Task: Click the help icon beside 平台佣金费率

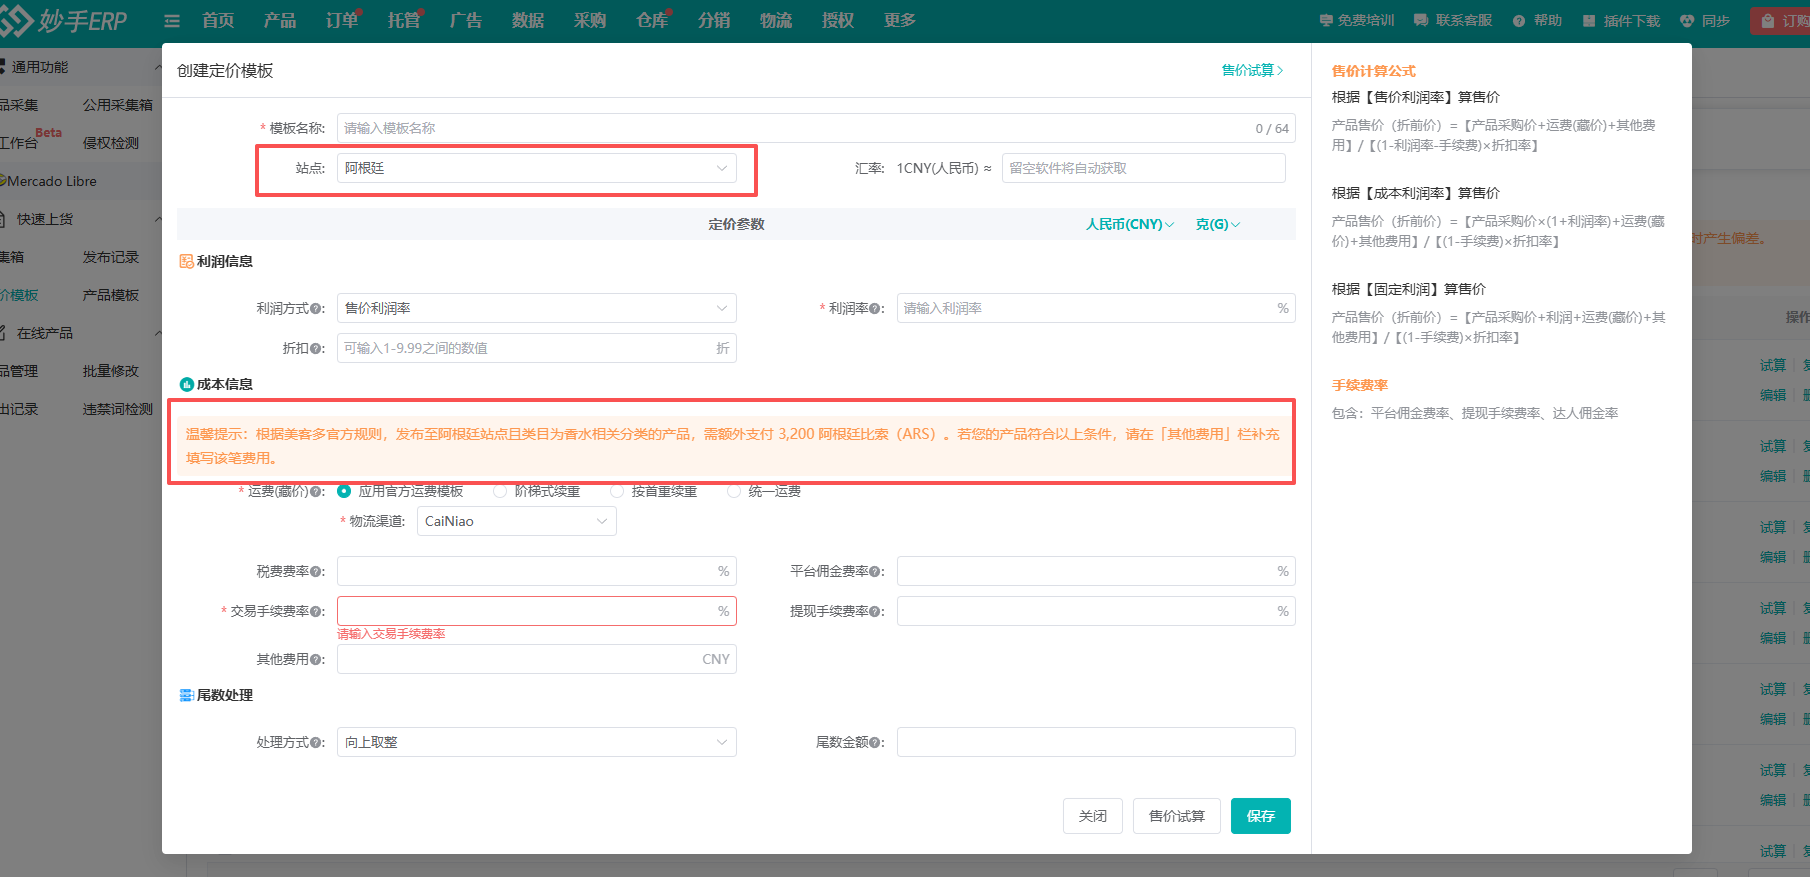Action: [x=876, y=572]
